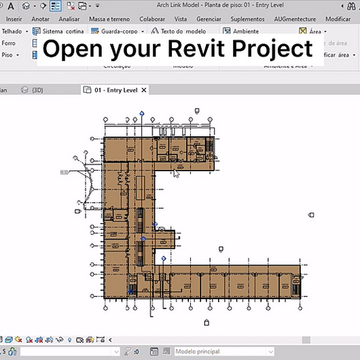The width and height of the screenshot is (360, 360).
Task: Switch to the (3D) view tab
Action: (x=32, y=90)
